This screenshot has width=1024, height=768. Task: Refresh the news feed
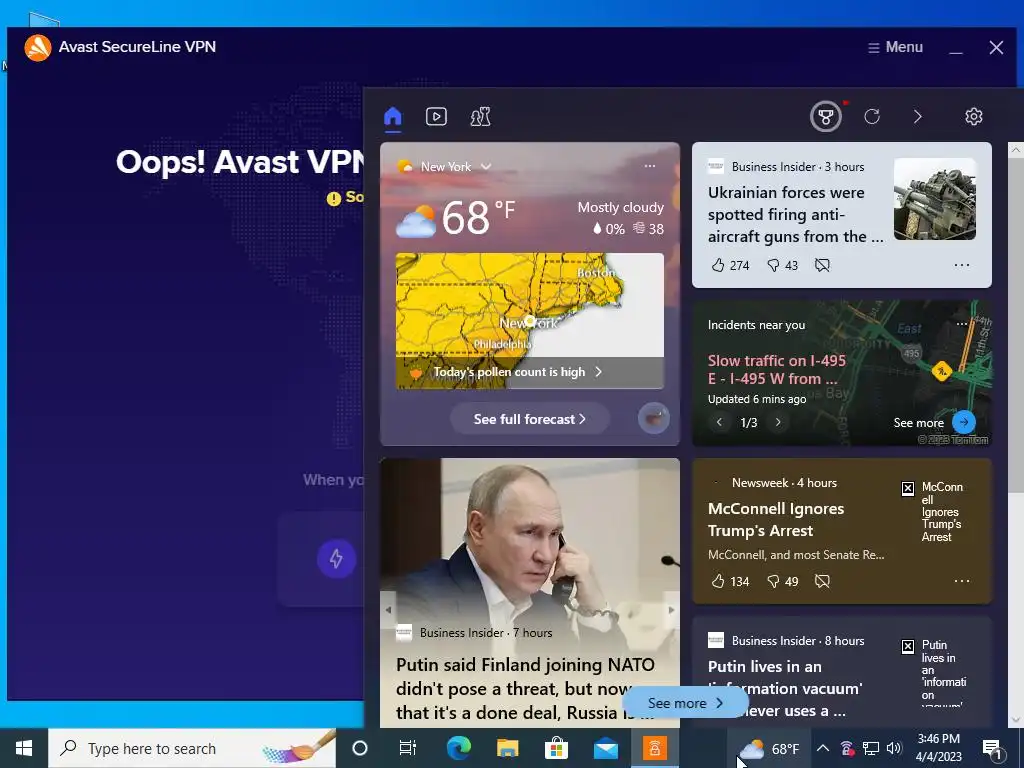(x=872, y=117)
